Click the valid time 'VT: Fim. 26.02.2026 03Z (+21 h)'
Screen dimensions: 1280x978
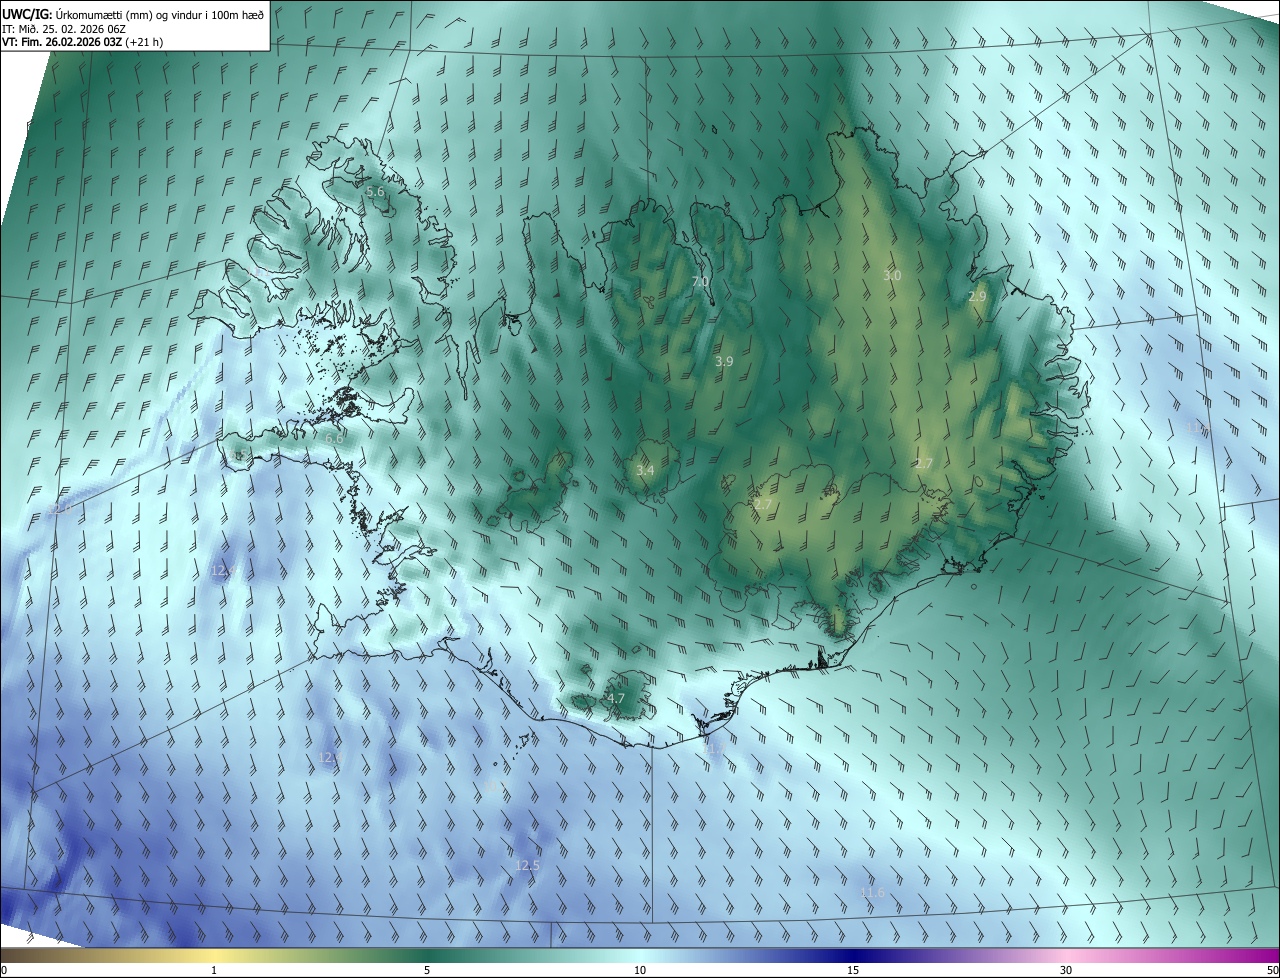[82, 42]
